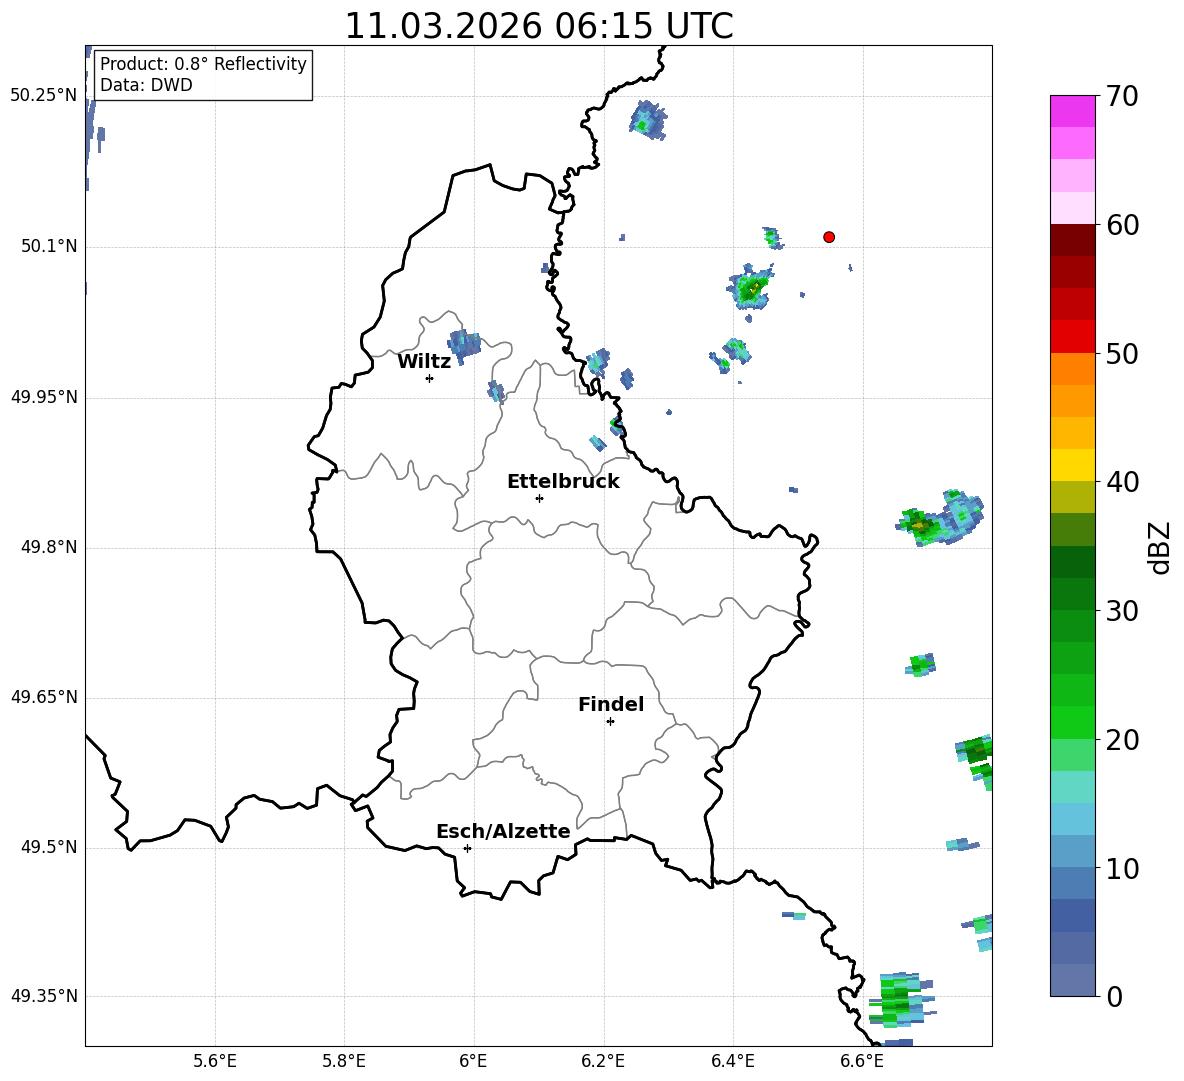Screen dimensions: 1184x1081
Task: Click the 49.35°N latitude label
Action: 44,996
